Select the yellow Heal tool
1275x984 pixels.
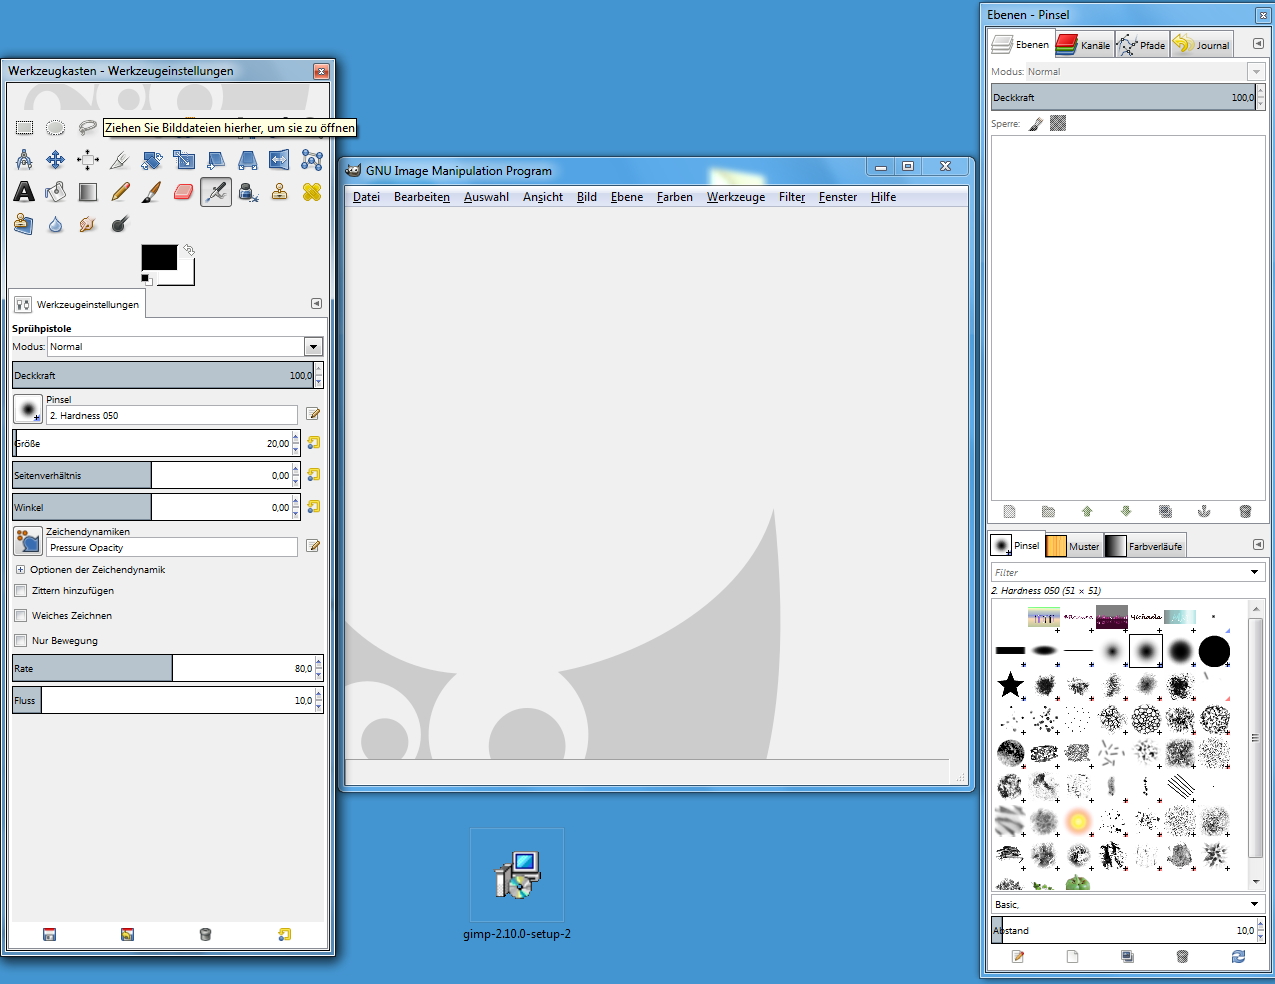[x=312, y=192]
